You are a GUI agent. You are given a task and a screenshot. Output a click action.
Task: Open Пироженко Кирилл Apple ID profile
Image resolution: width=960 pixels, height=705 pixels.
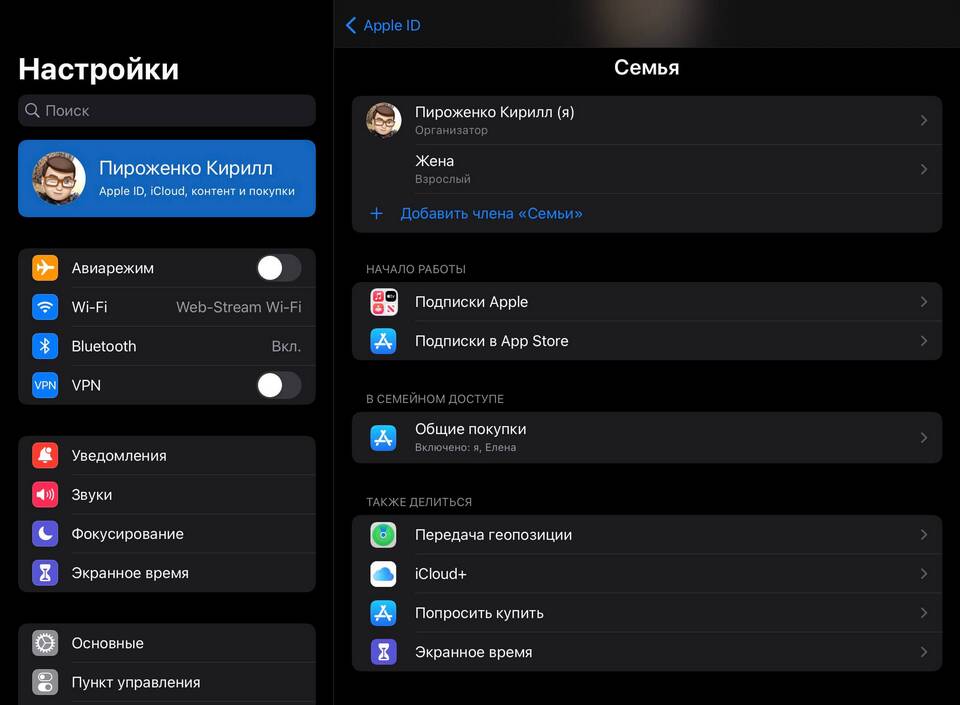point(167,178)
